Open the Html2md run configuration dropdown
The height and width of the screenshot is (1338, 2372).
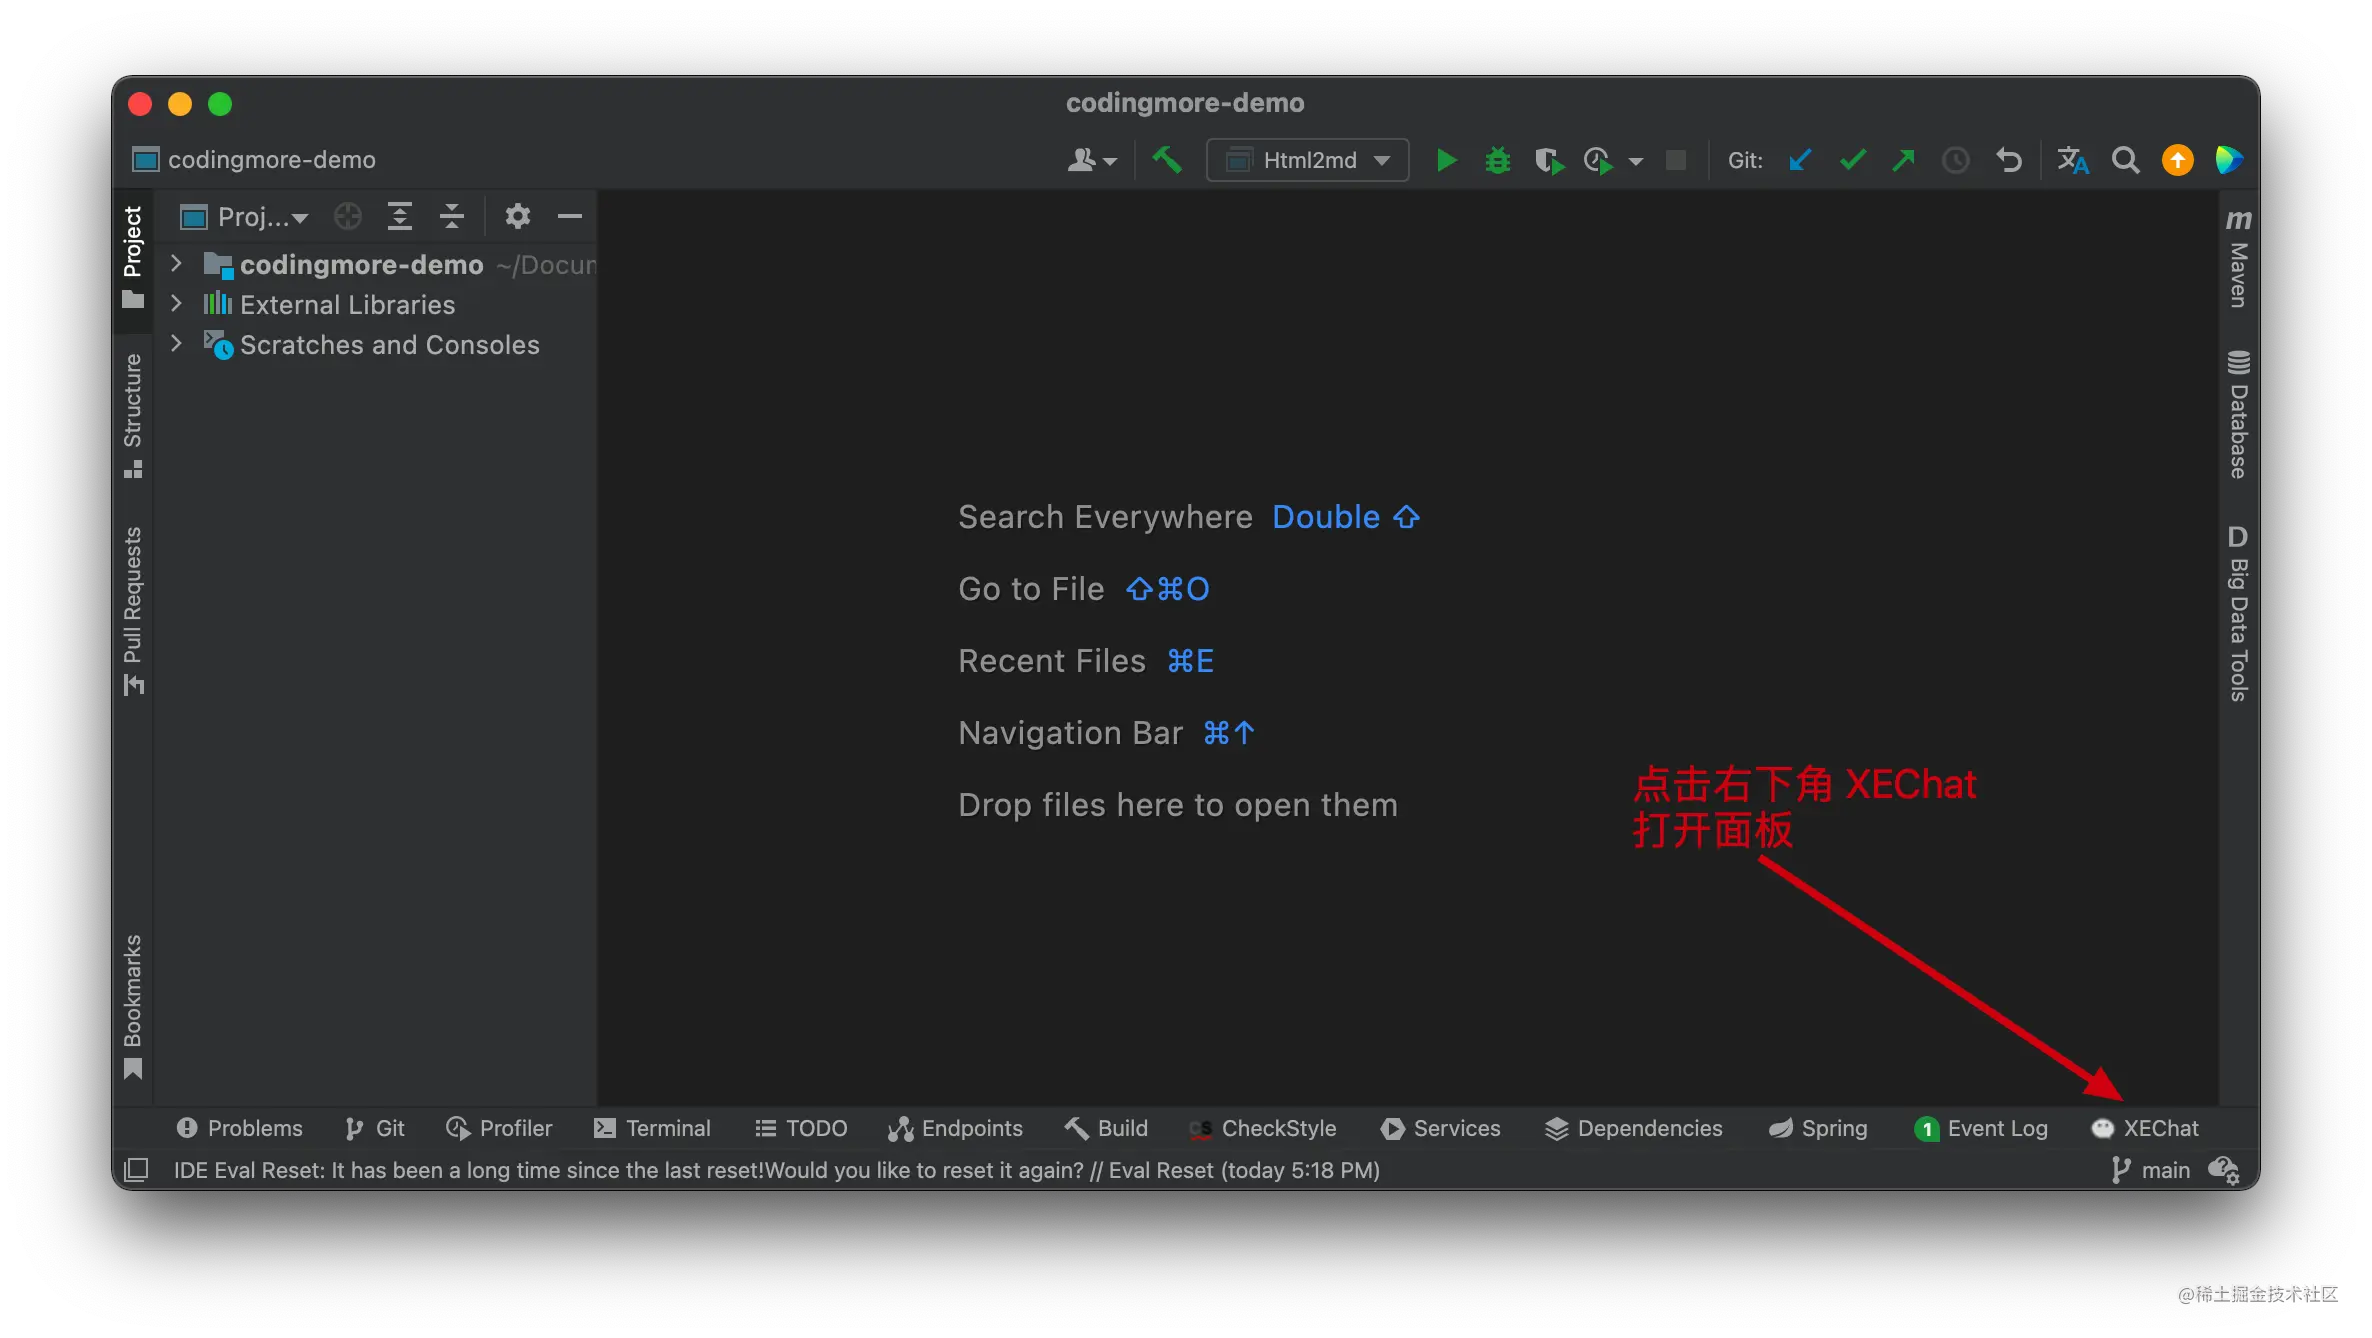click(x=1308, y=160)
